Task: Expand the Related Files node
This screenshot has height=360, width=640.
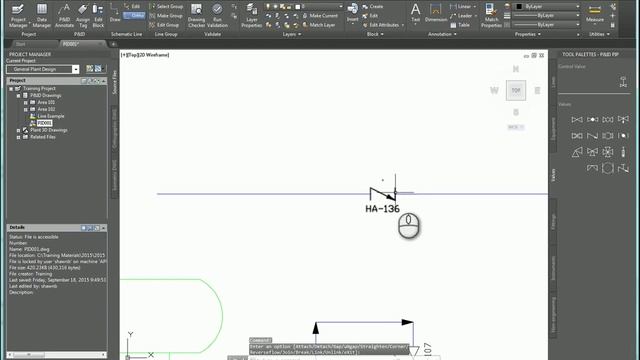Action: pos(18,137)
